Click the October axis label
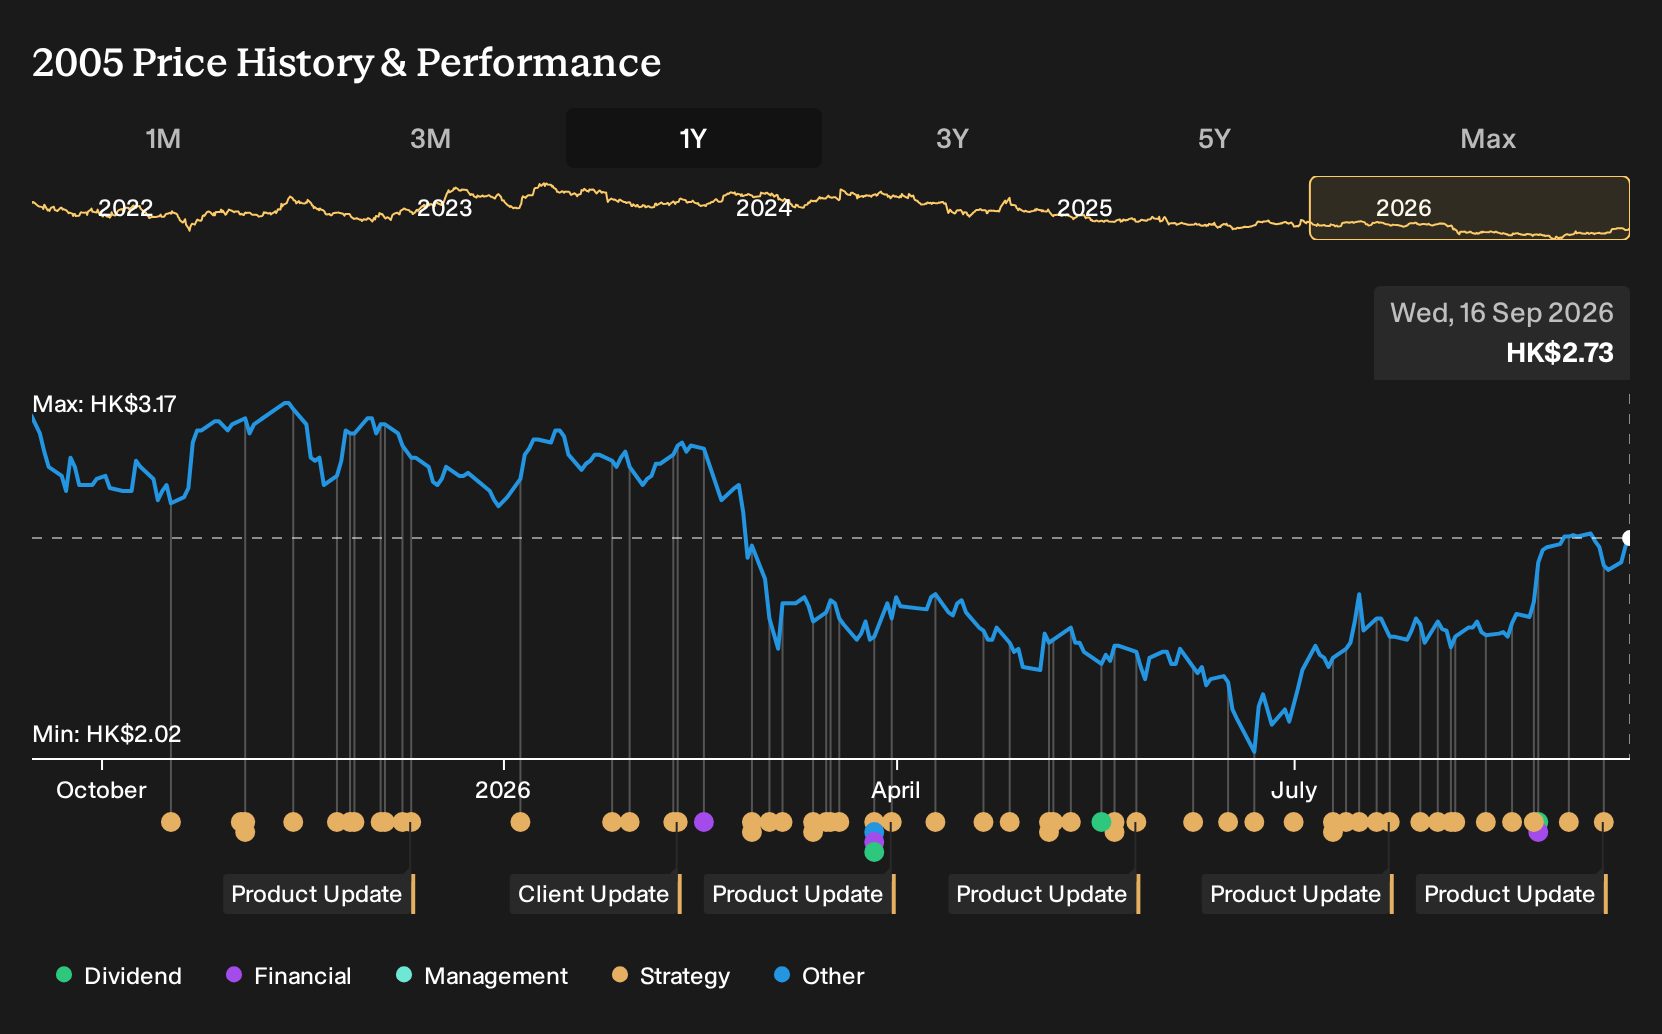1662x1034 pixels. click(x=101, y=790)
